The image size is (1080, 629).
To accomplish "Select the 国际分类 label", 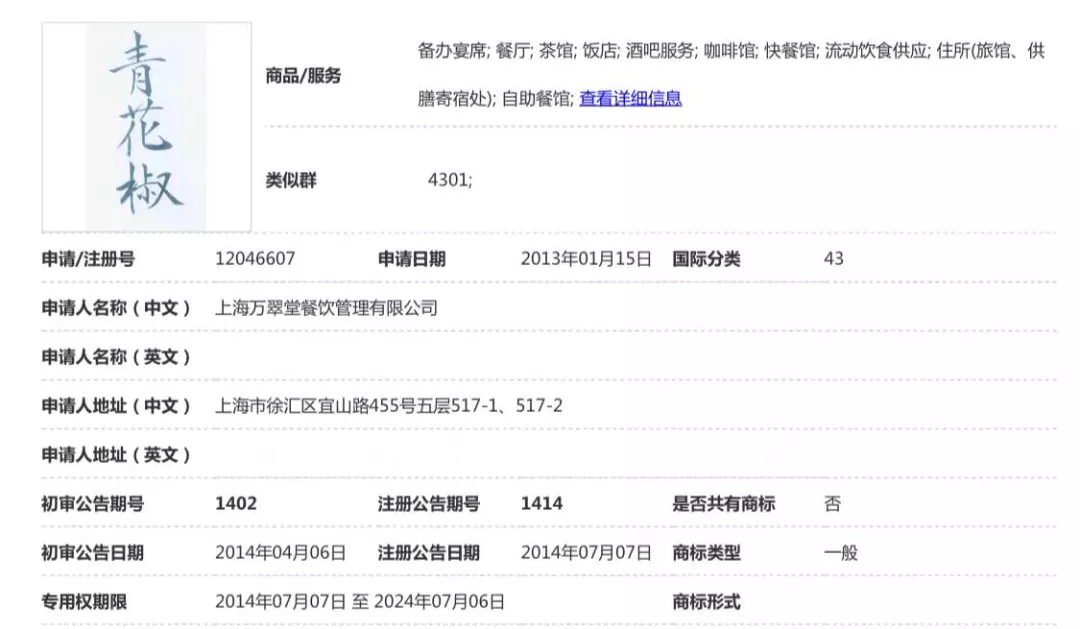I will [x=707, y=259].
